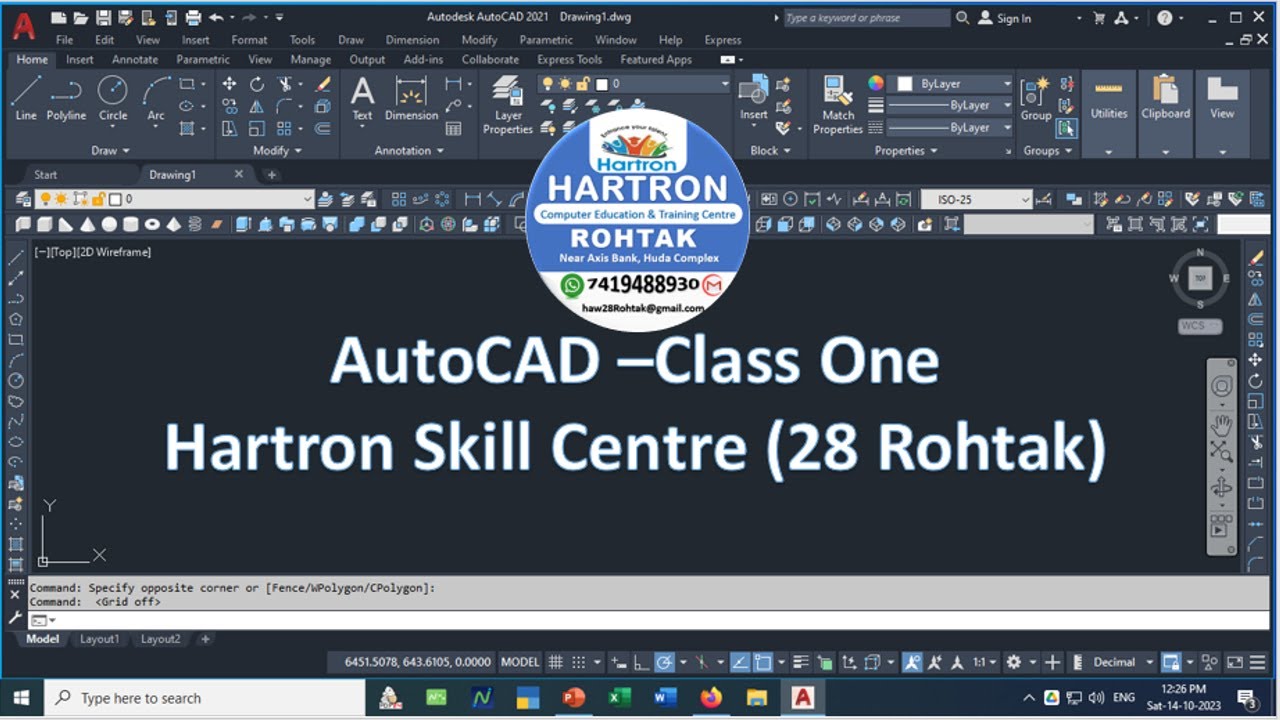
Task: Add a new layout with plus button
Action: 205,639
